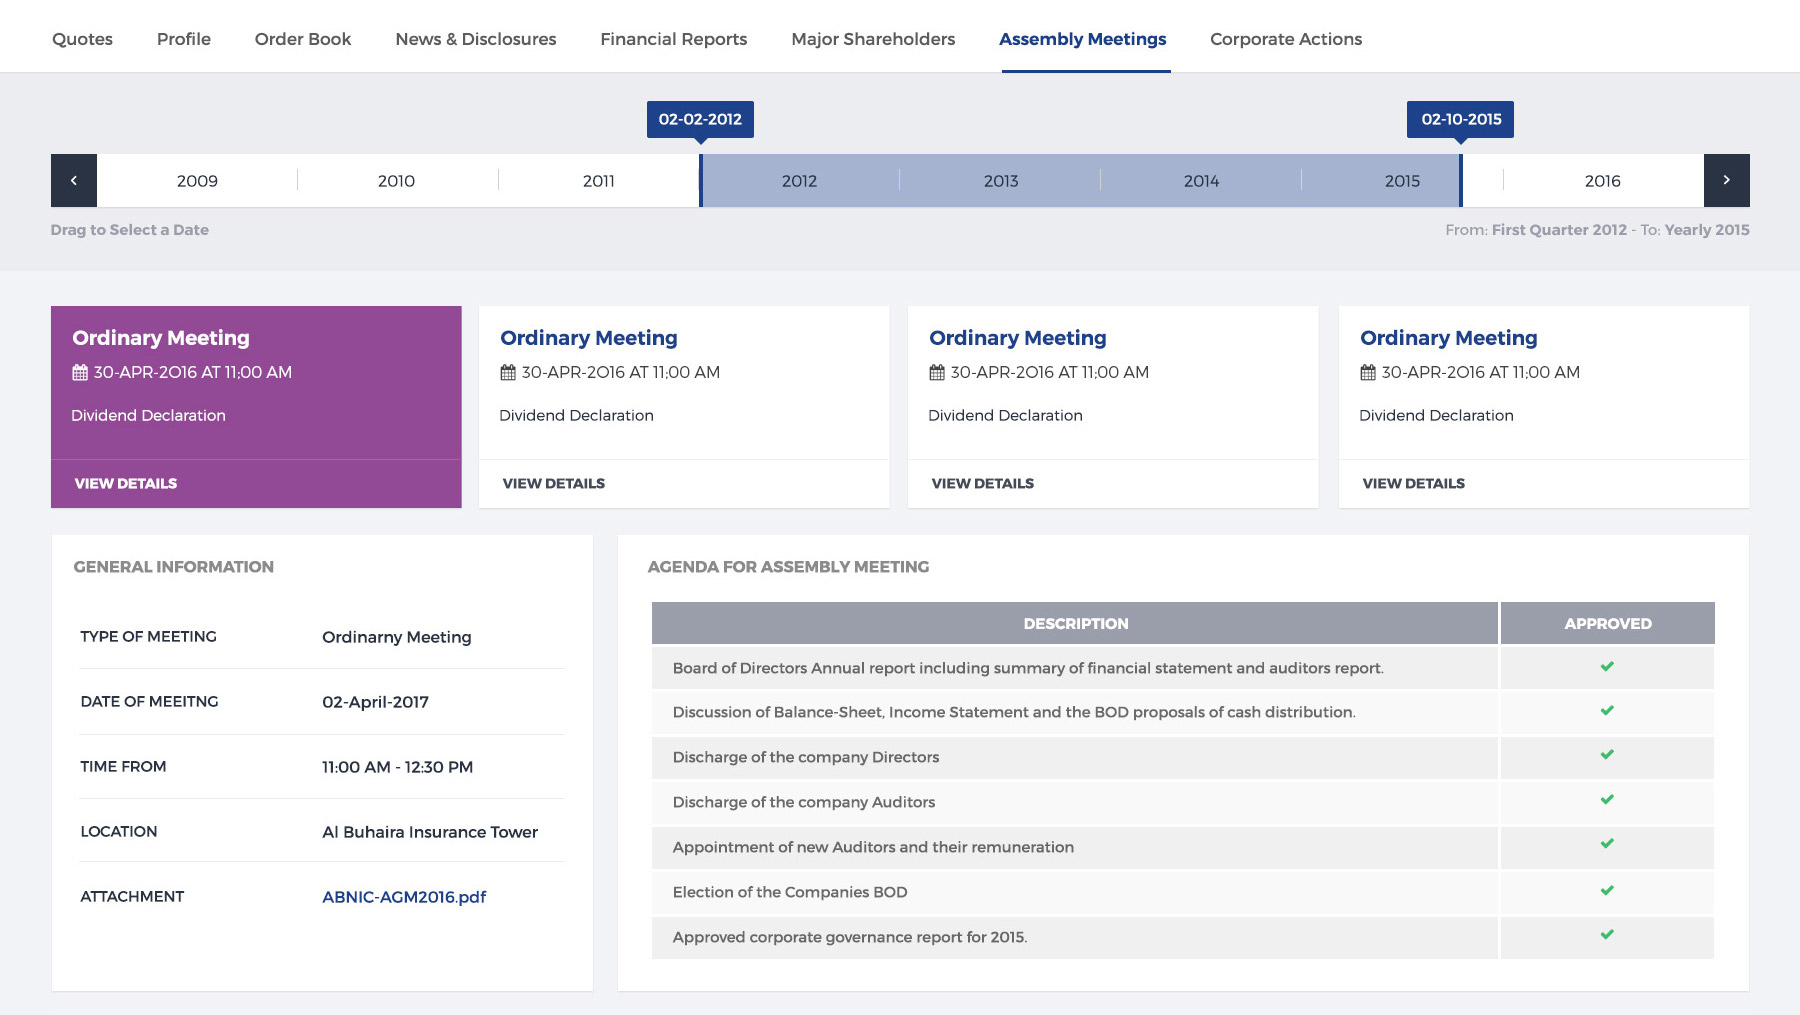Download the ABNIC-AGM2016.pdf attachment
Image resolution: width=1800 pixels, height=1015 pixels.
404,897
